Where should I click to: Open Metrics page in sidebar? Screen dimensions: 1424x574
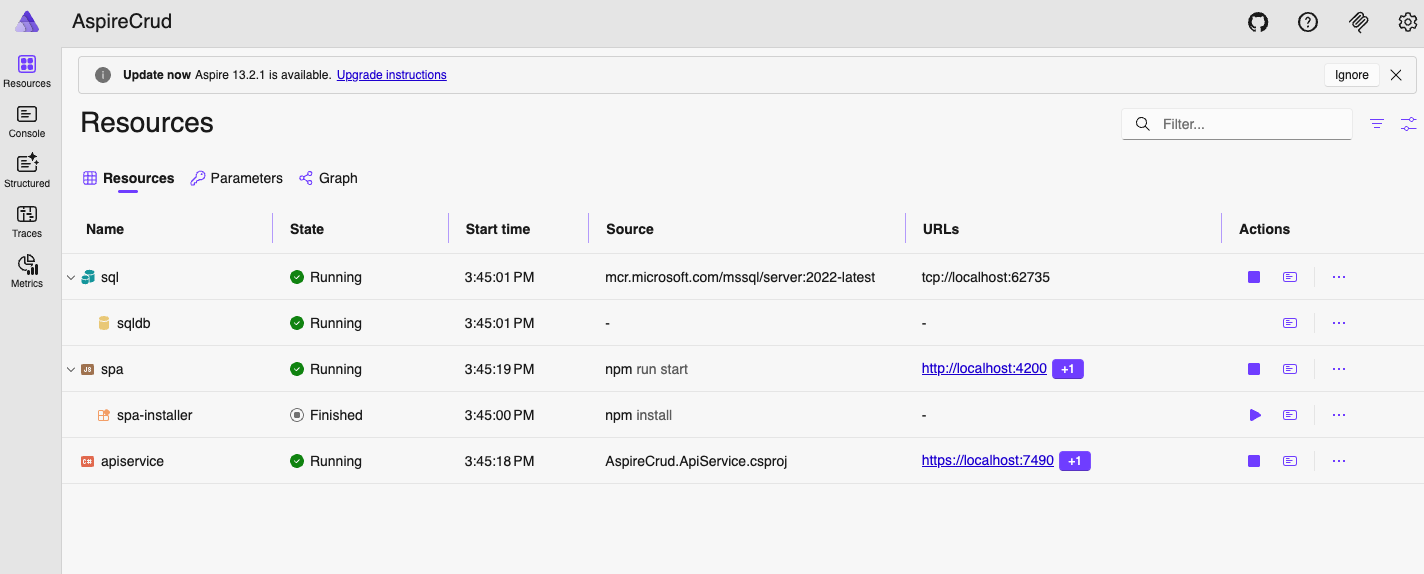pos(27,271)
